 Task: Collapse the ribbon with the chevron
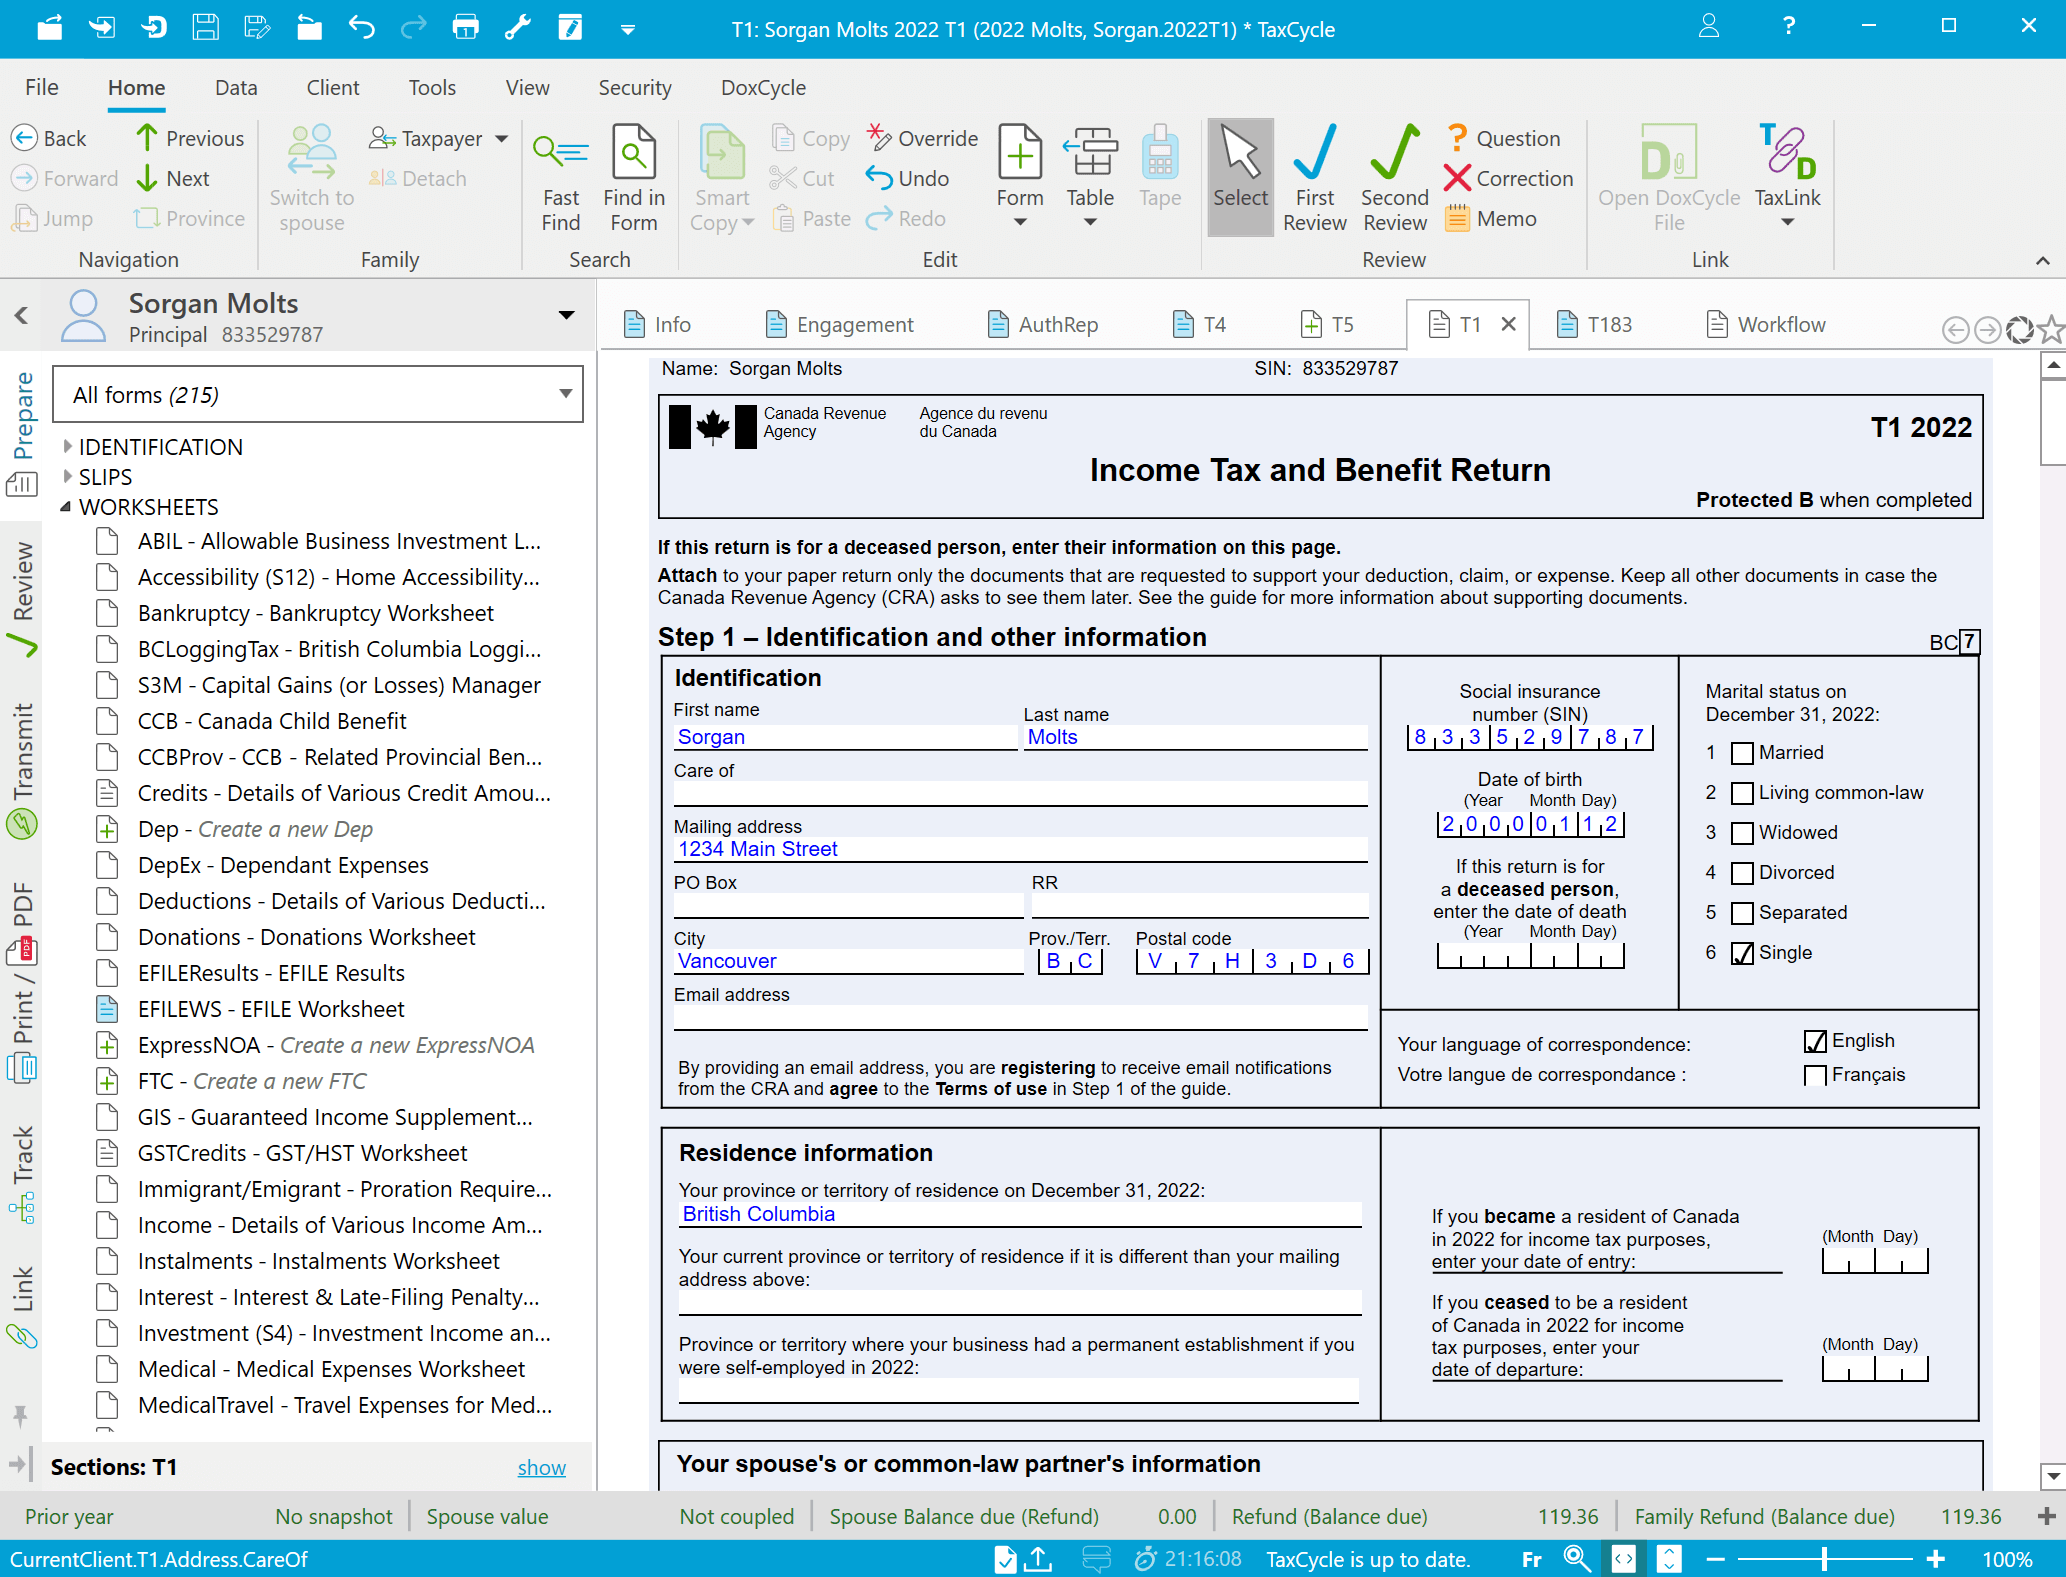2042,260
